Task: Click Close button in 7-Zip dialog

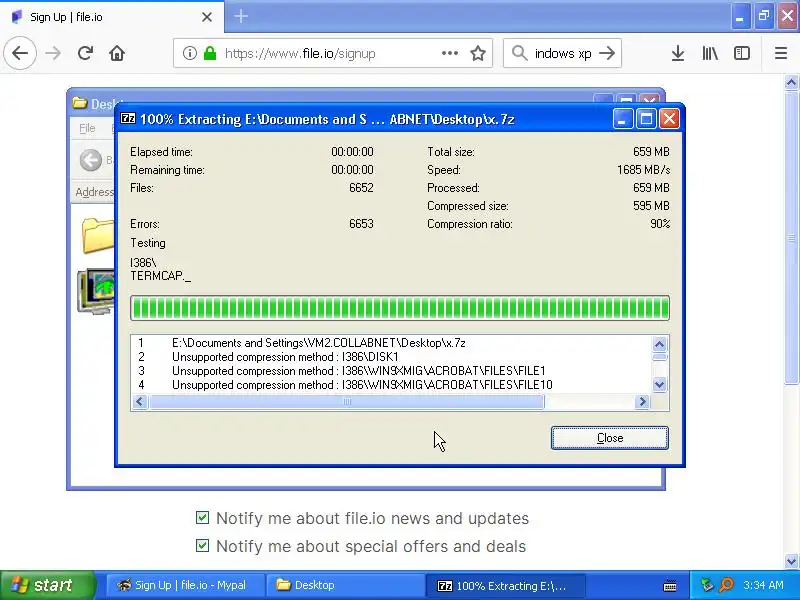Action: (x=610, y=438)
